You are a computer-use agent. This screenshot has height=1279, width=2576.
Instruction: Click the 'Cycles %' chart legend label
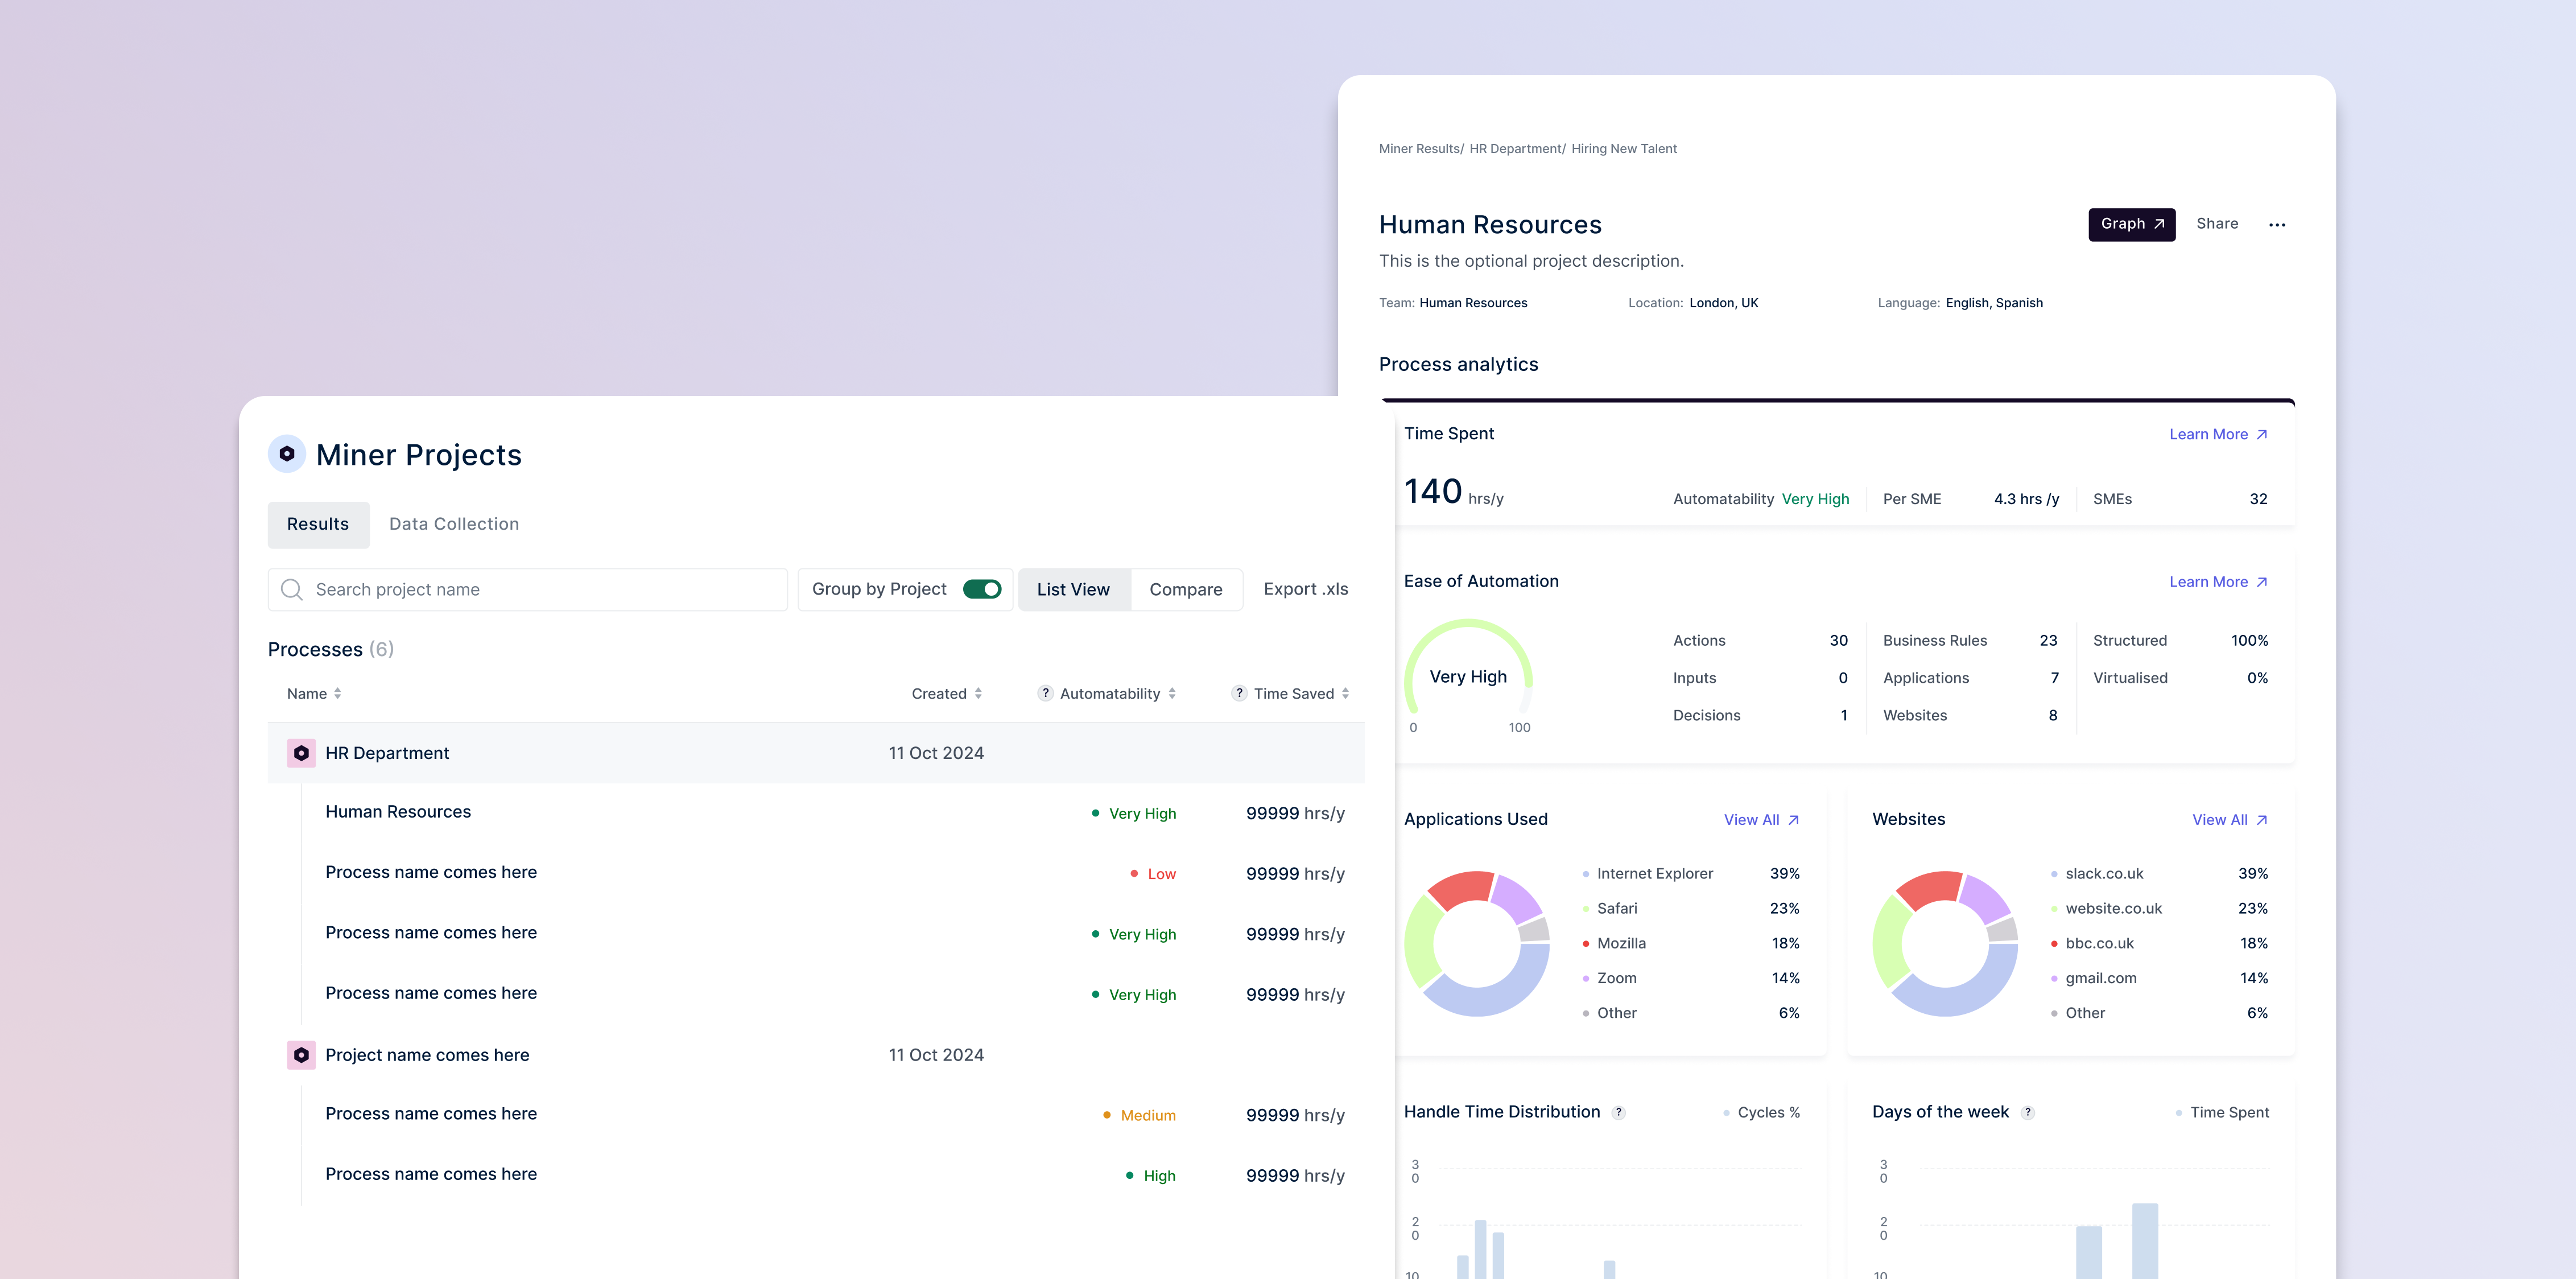1768,1113
